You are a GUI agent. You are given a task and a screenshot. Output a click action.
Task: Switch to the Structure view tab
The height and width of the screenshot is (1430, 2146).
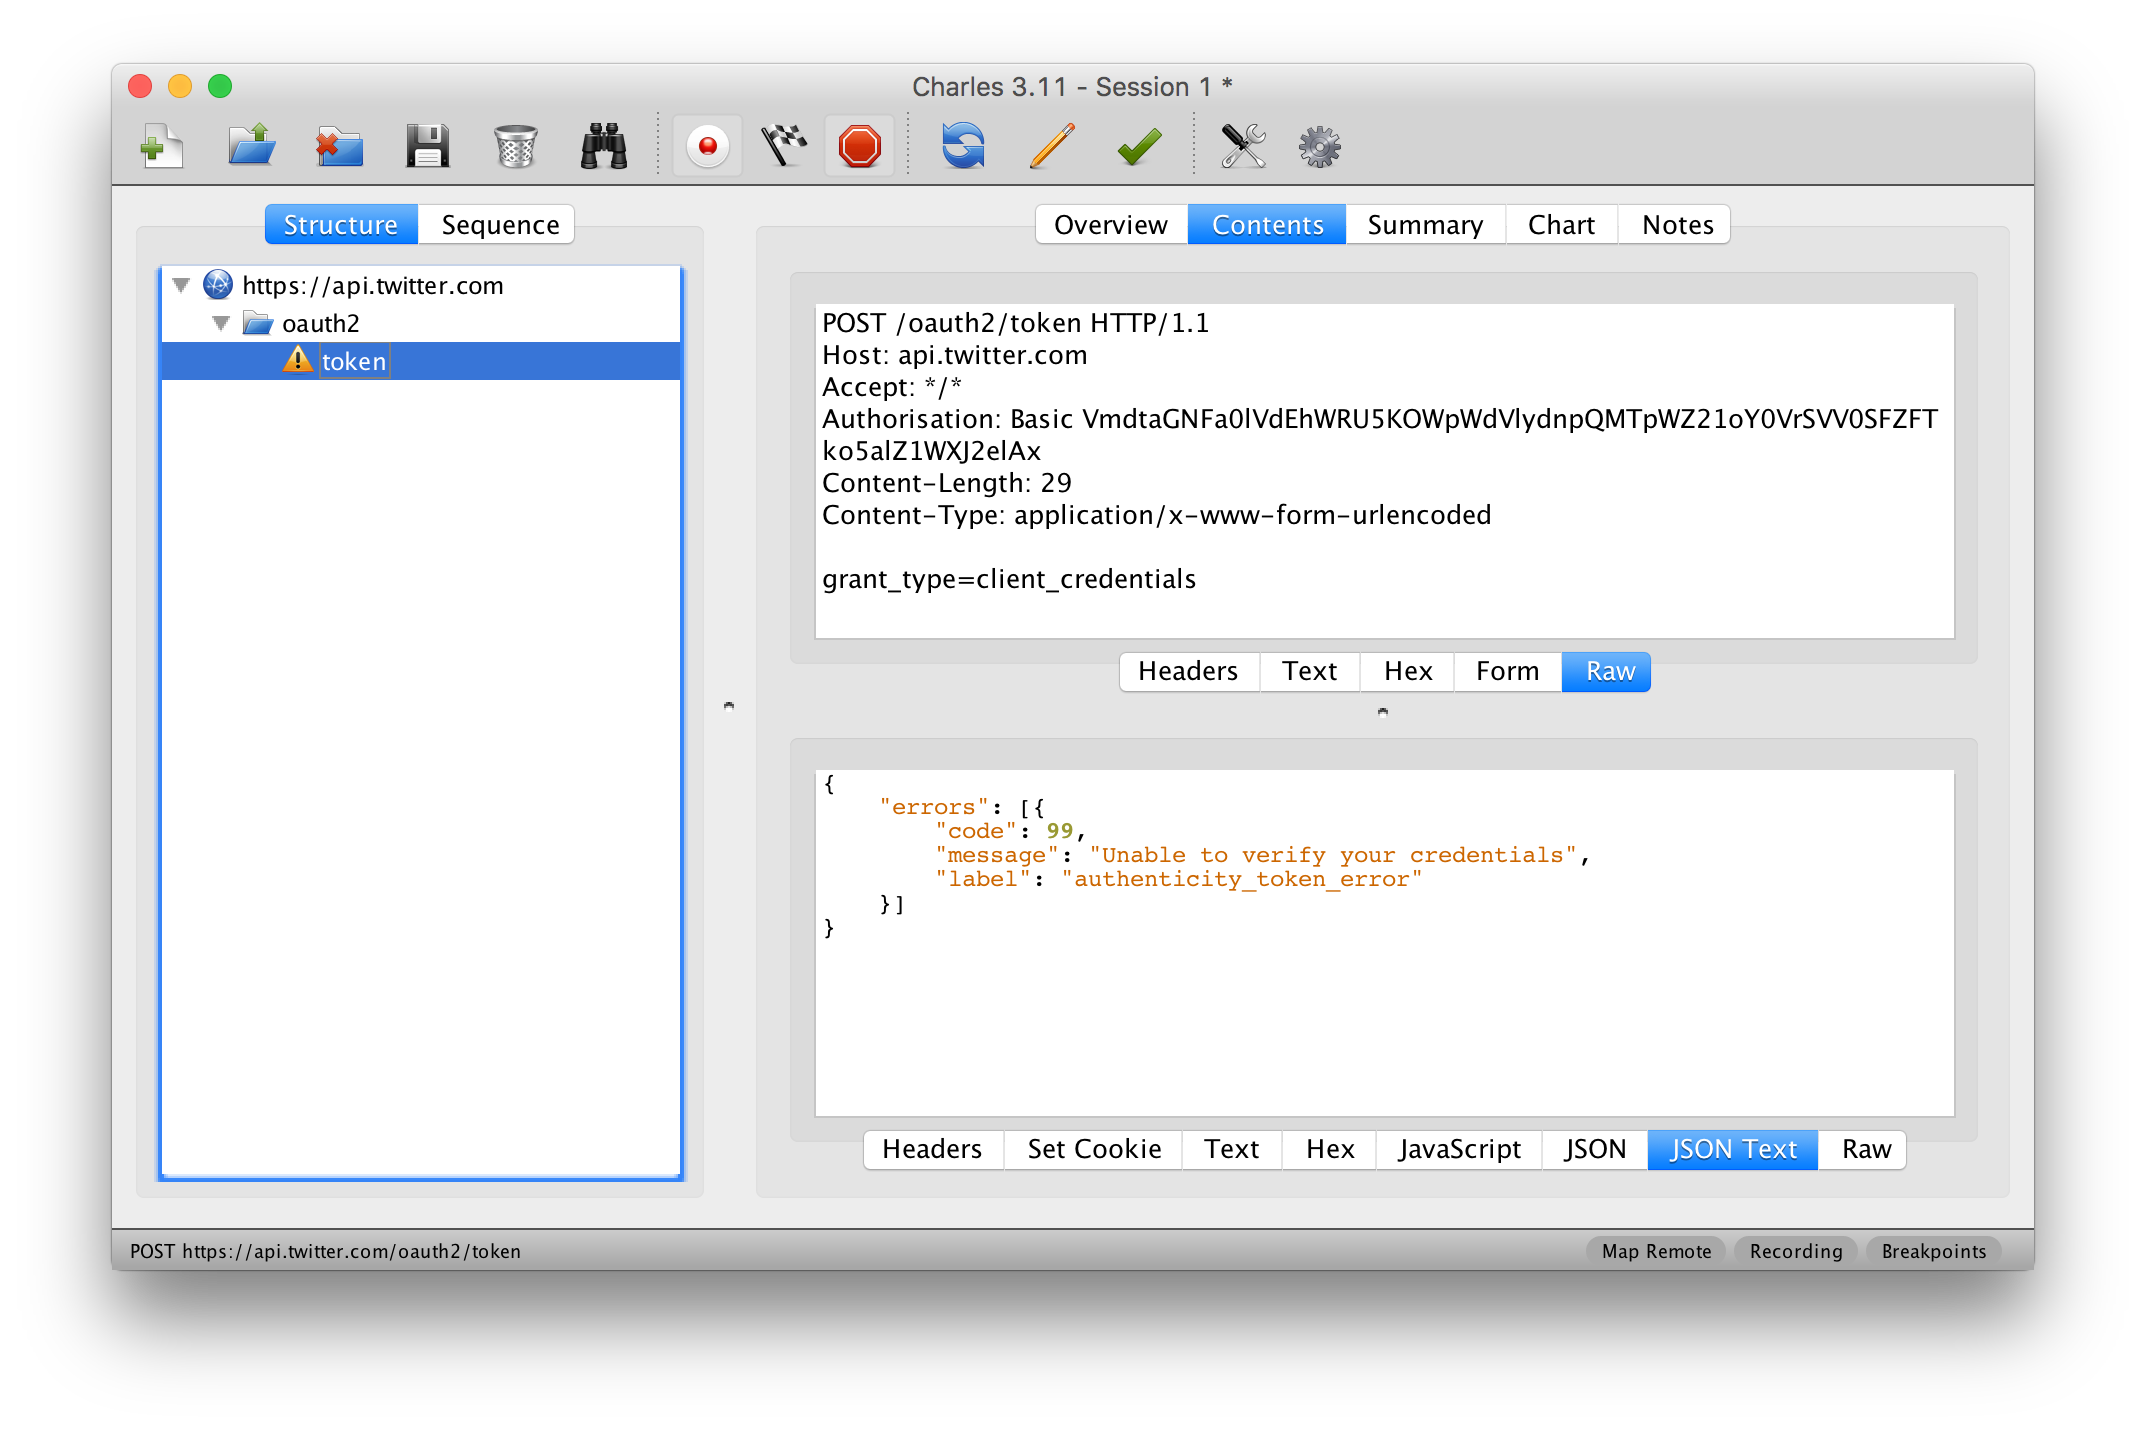tap(340, 225)
